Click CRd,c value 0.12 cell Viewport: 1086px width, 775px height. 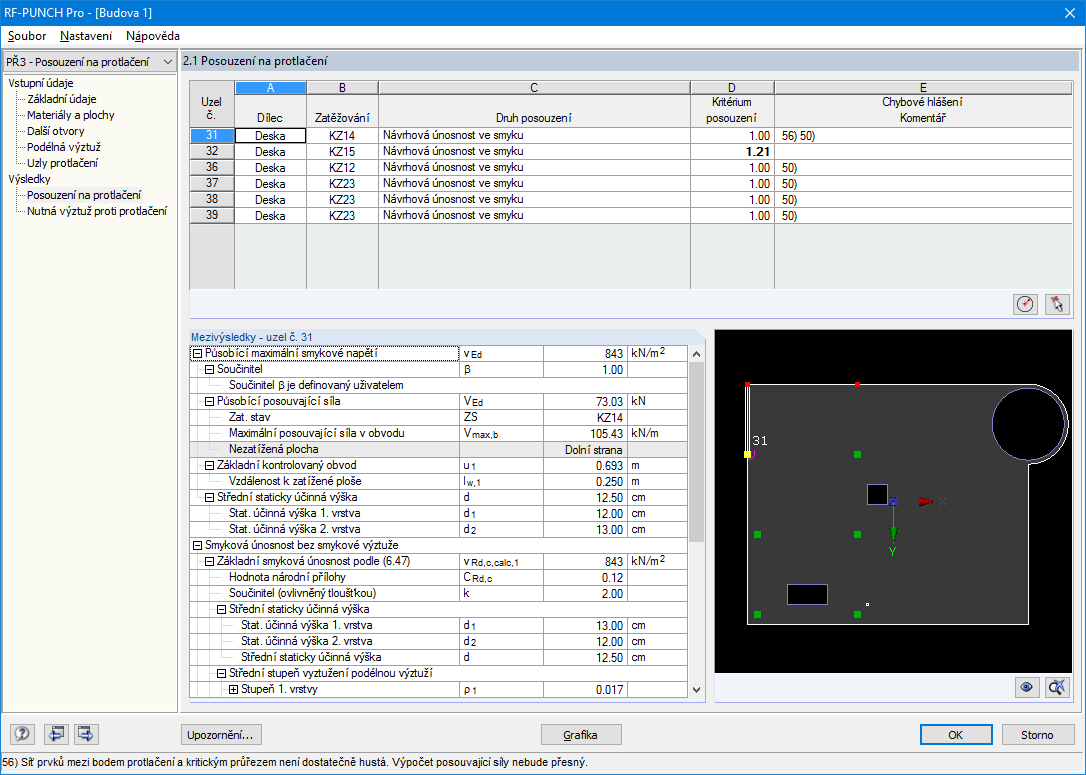585,578
